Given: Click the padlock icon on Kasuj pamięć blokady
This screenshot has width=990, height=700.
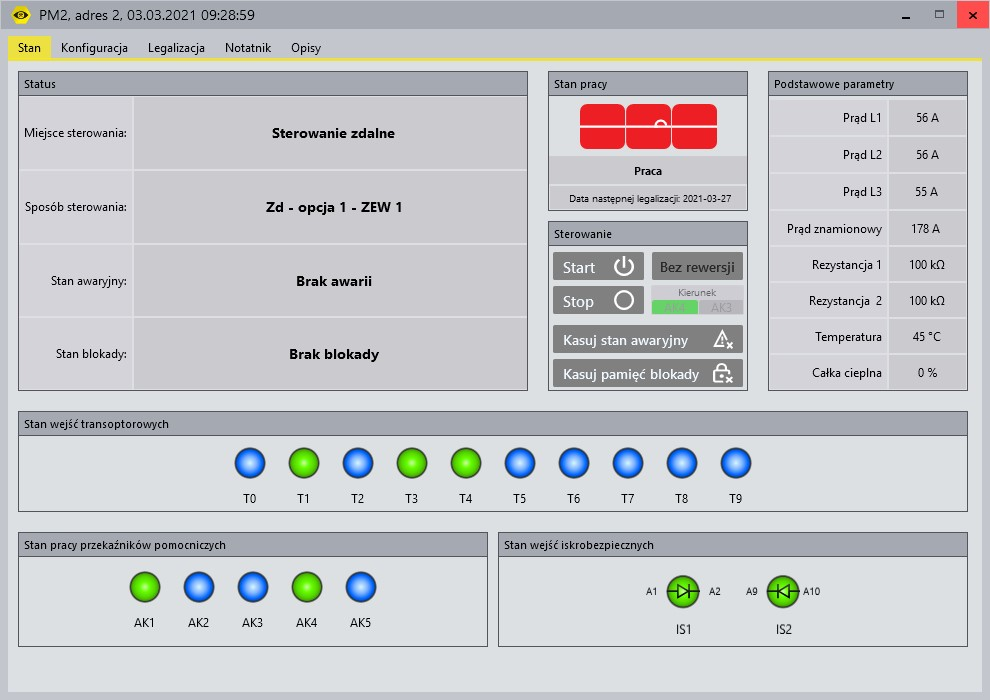Looking at the screenshot, I should (722, 374).
